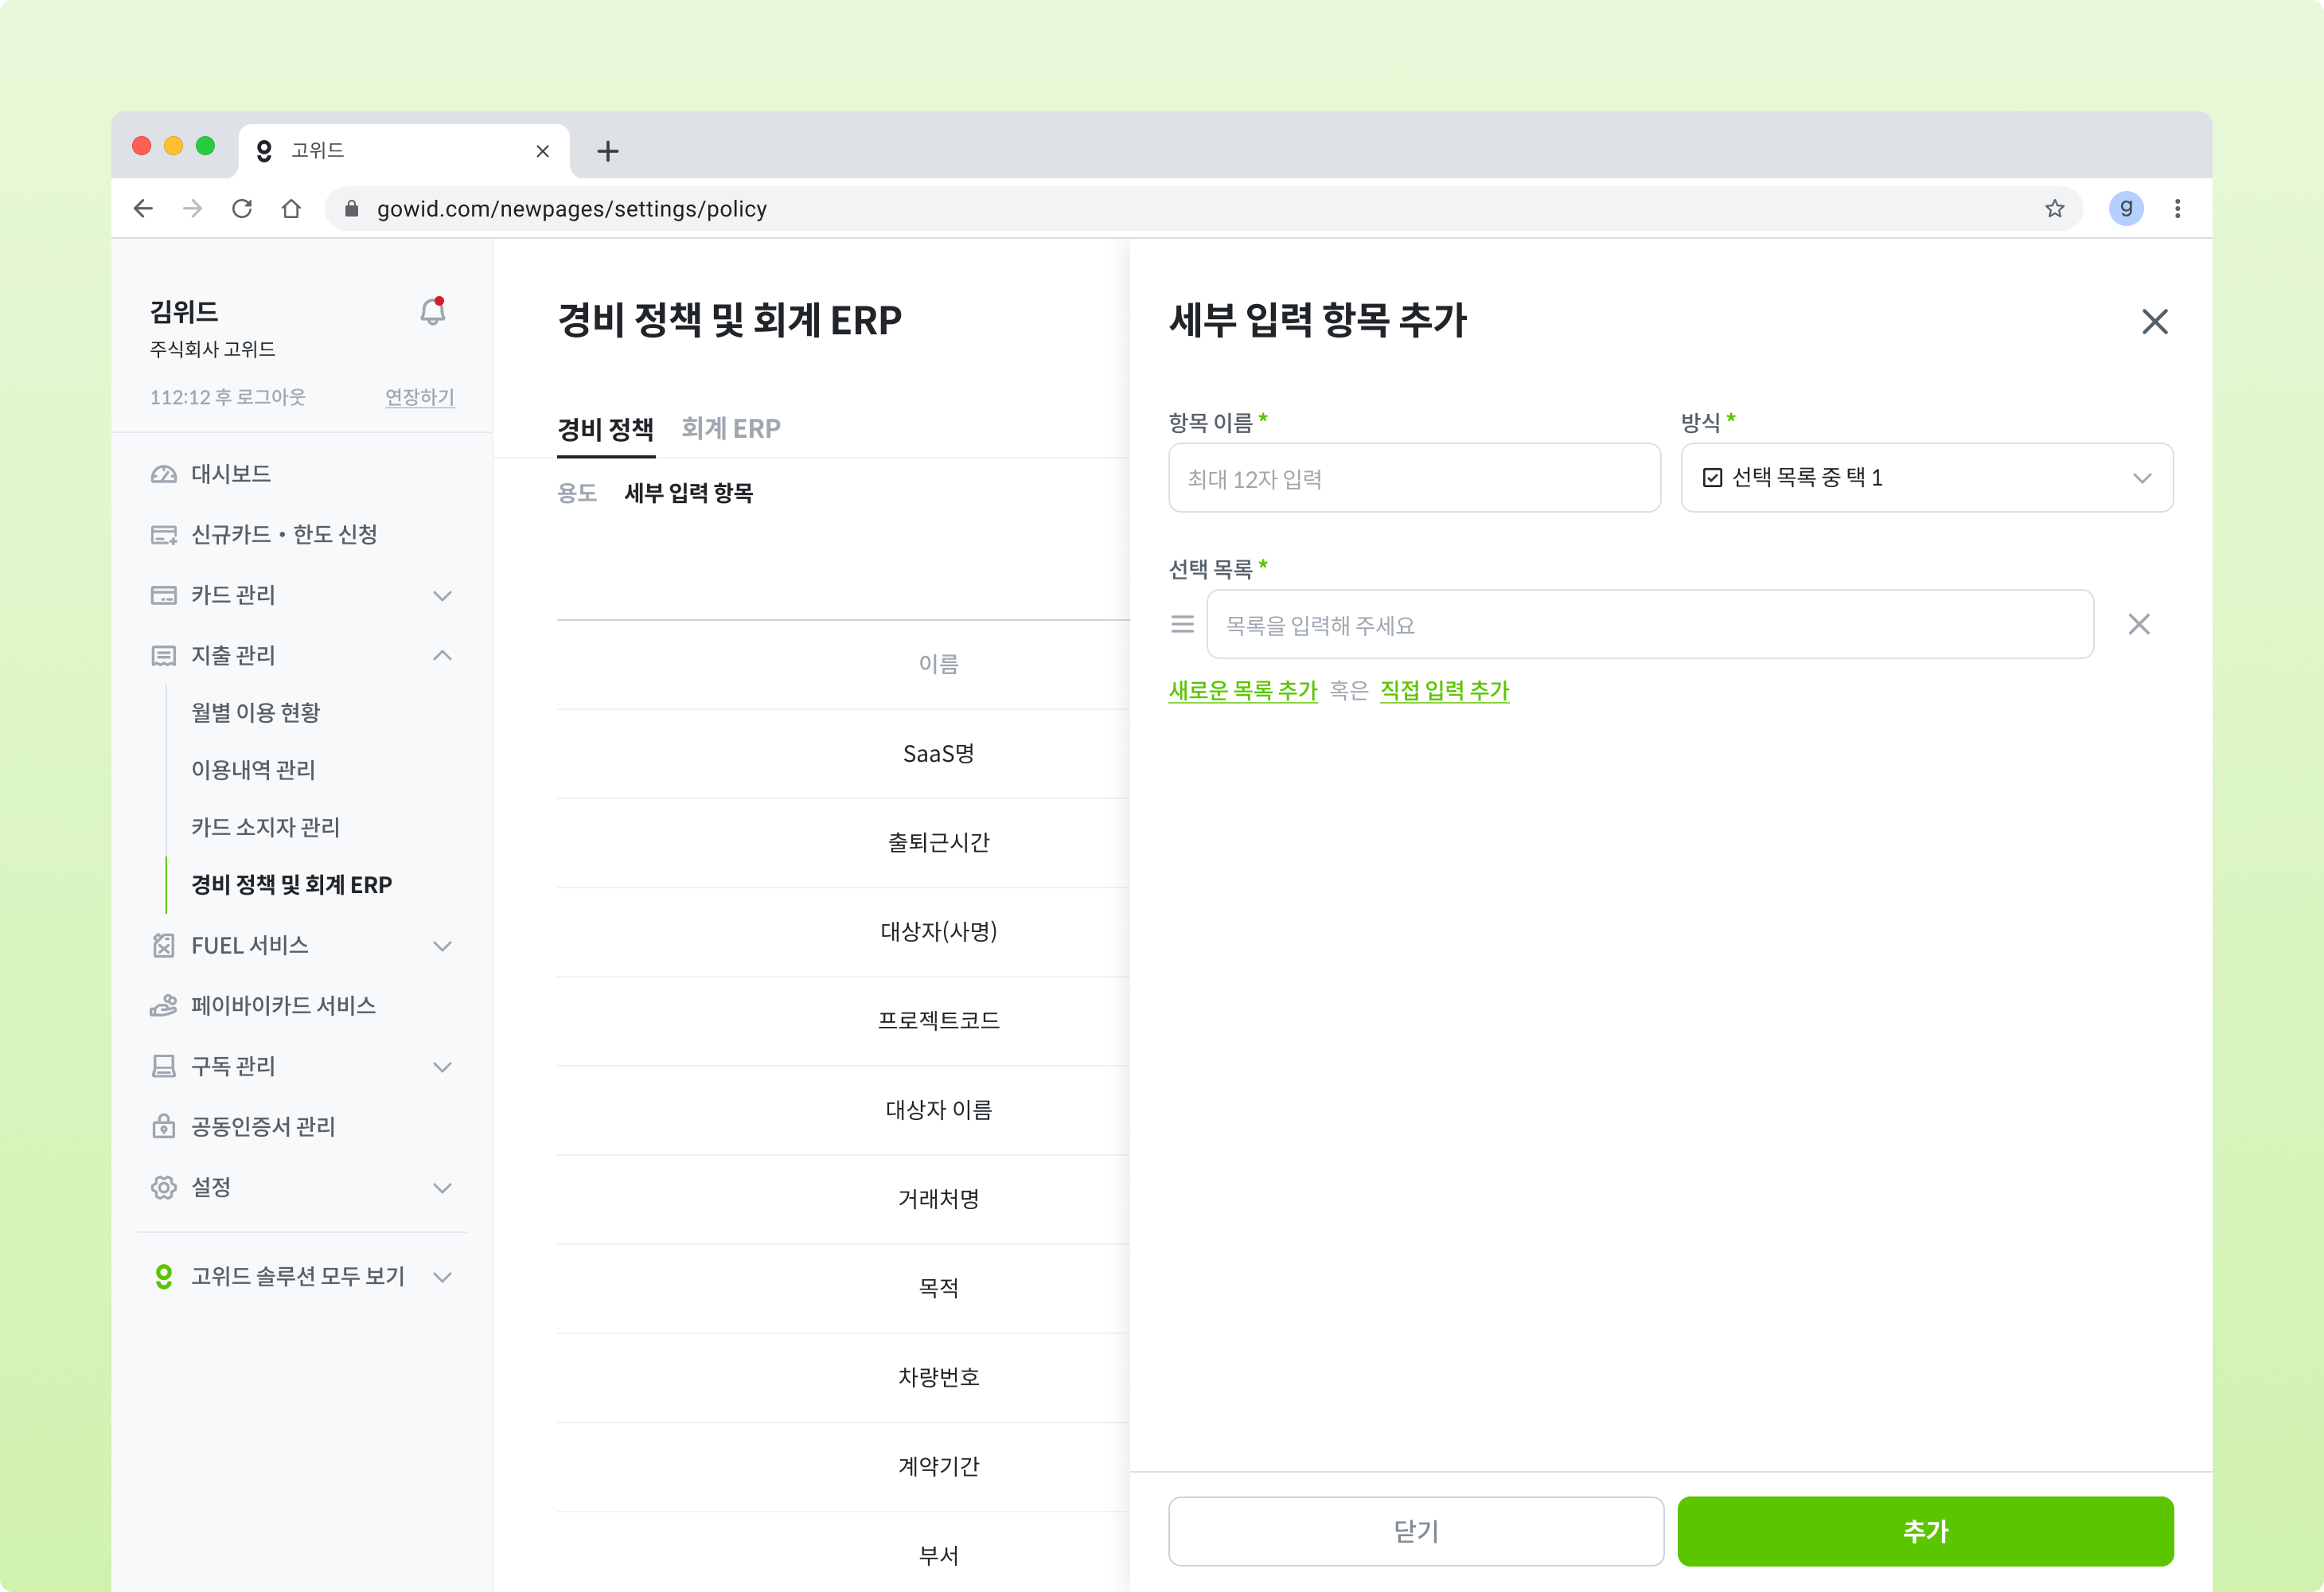Switch to the 회계 ERP tab
This screenshot has height=1592, width=2324.
point(730,428)
